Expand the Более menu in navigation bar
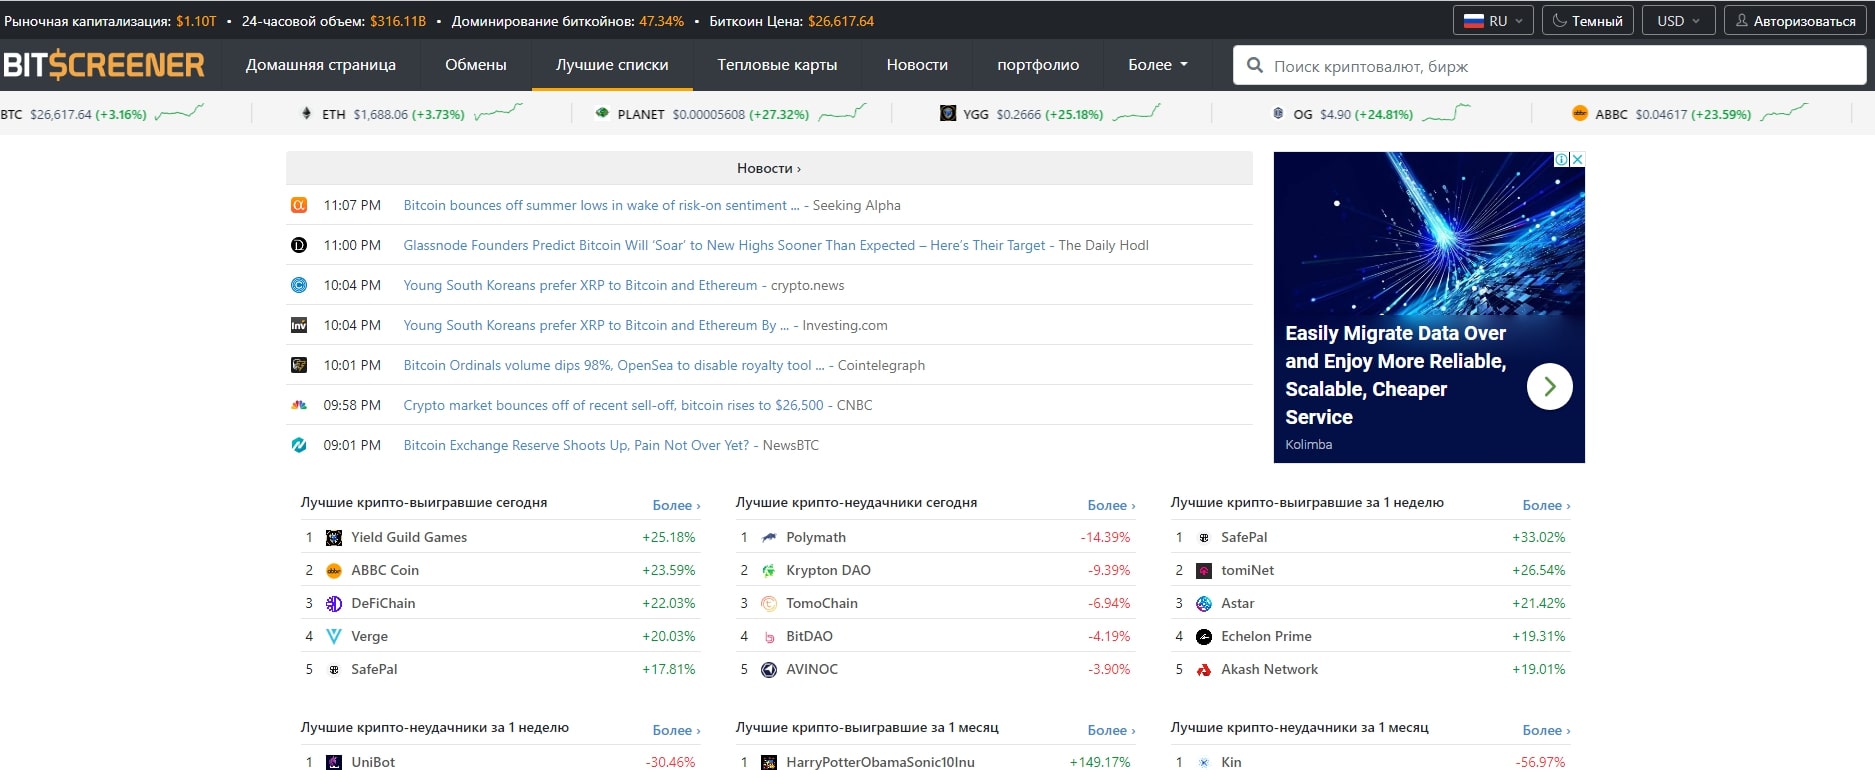The height and width of the screenshot is (770, 1875). [1158, 65]
